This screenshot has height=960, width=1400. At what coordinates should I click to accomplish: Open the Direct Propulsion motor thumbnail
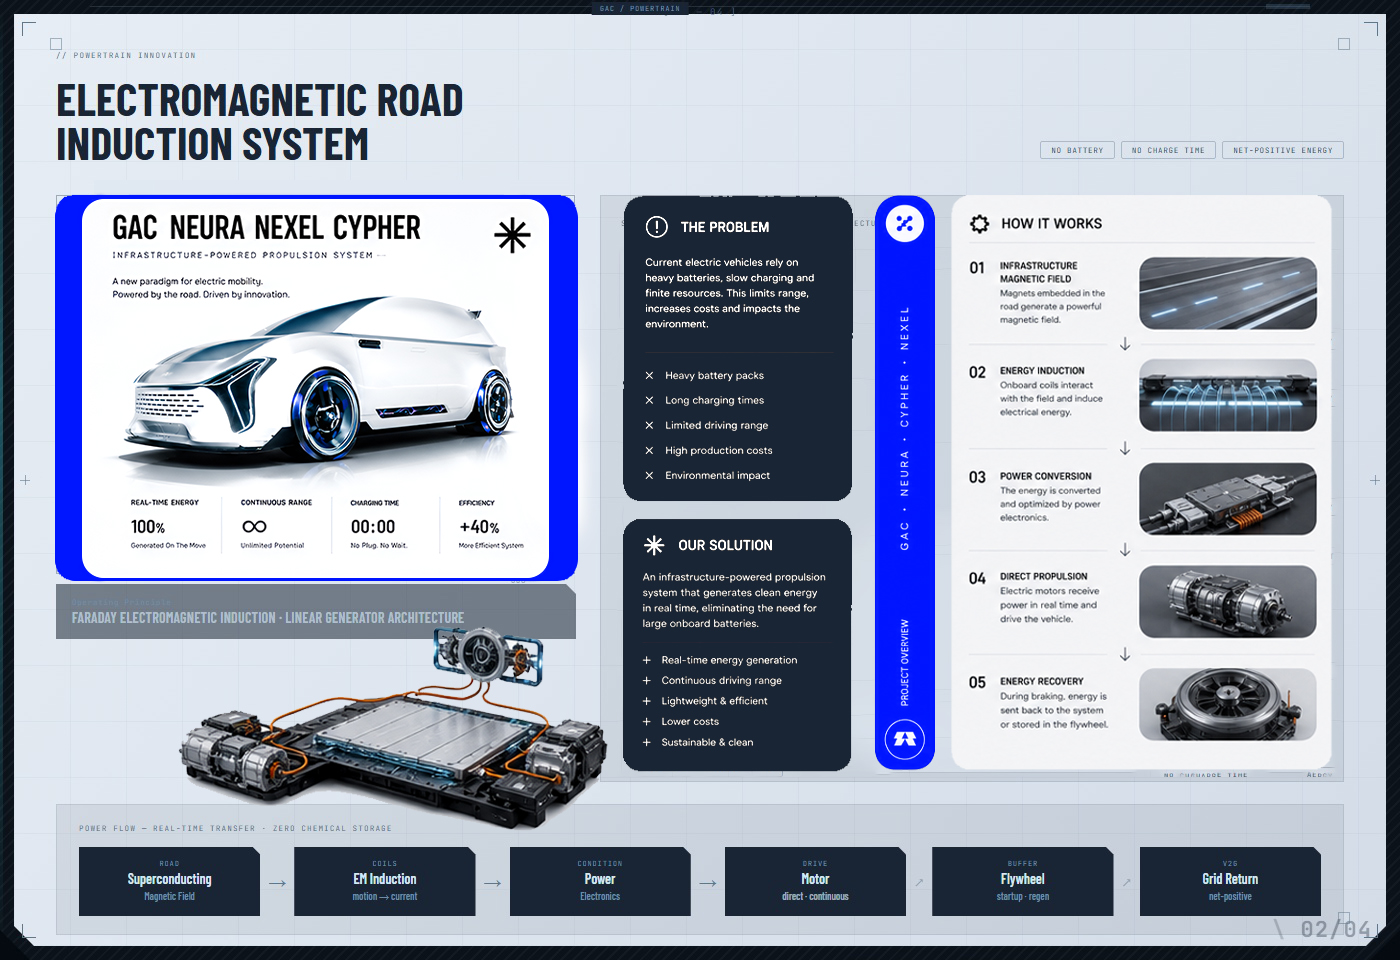(x=1228, y=602)
